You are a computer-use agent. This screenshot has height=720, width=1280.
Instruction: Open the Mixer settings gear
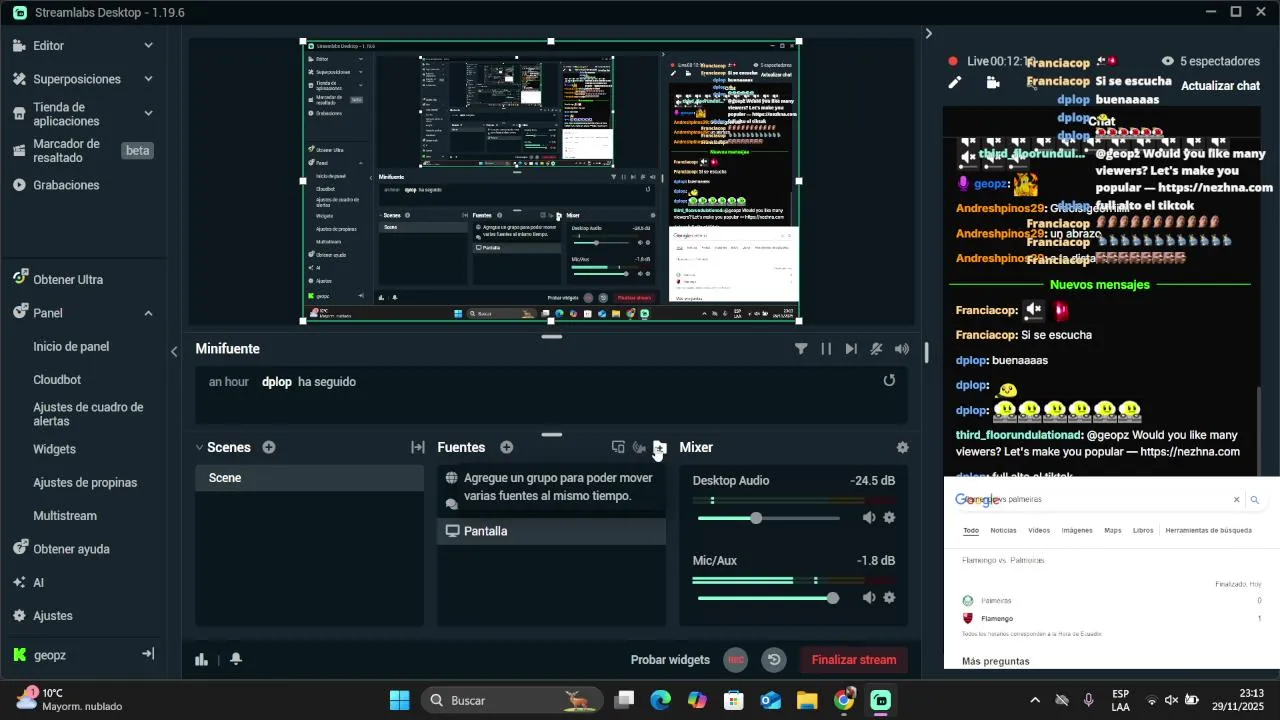pos(902,448)
